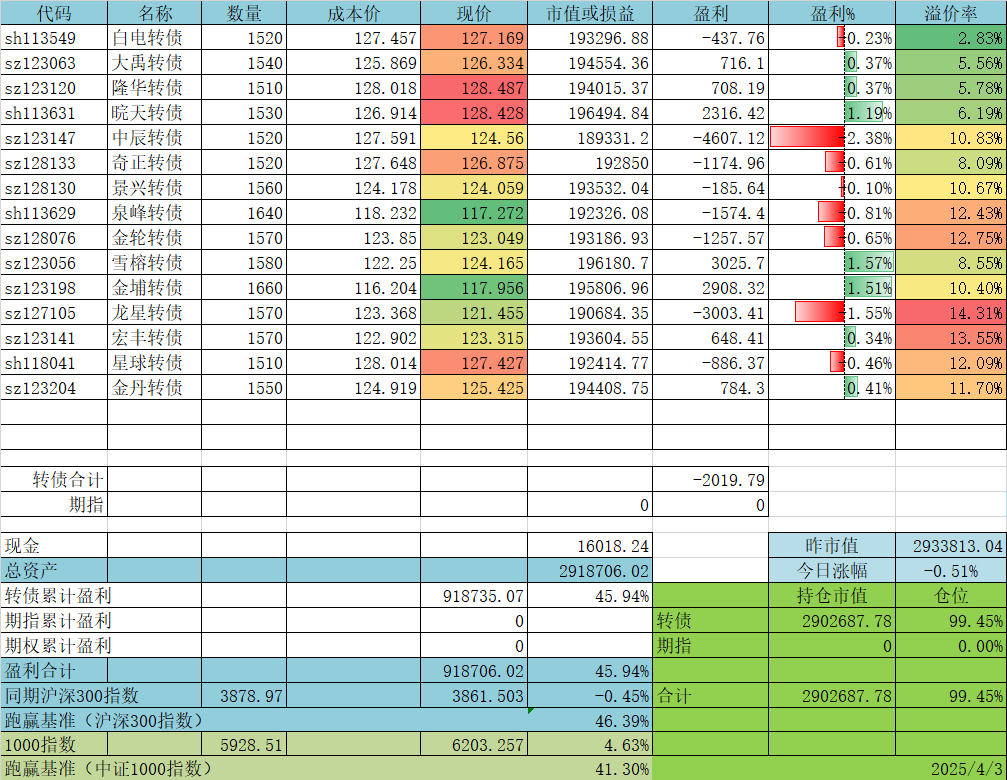Viewport: 1007px width, 780px height.
Task: Select the 现金 label cell
Action: pyautogui.click(x=54, y=546)
